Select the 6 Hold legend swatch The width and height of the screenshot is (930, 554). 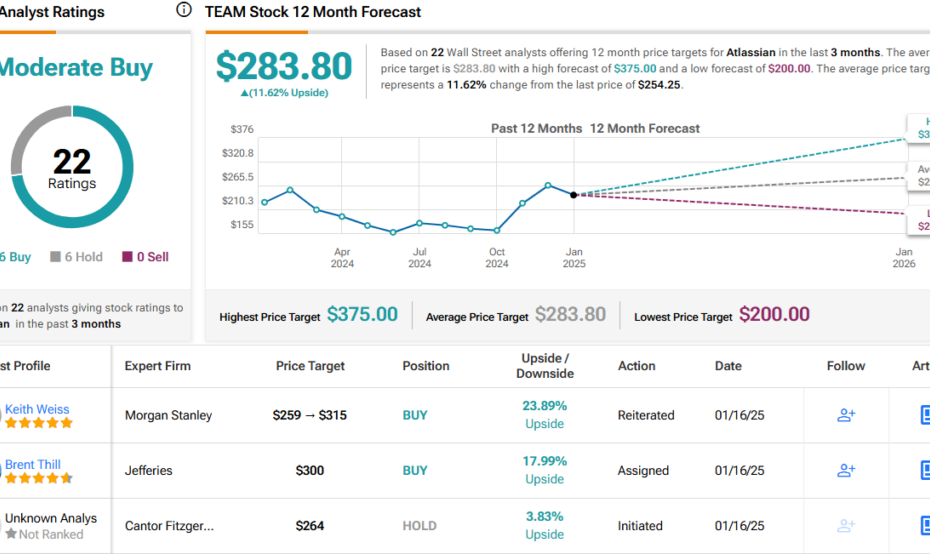click(55, 257)
